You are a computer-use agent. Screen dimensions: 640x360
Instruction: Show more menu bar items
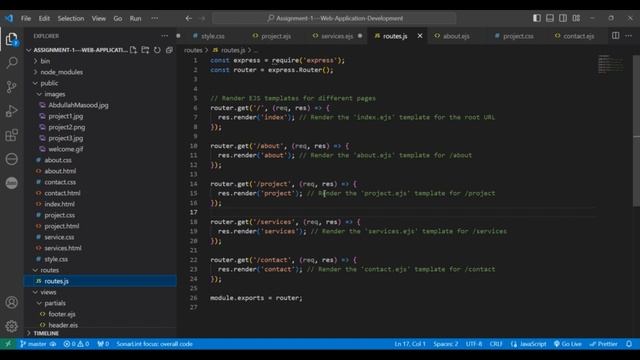[154, 18]
